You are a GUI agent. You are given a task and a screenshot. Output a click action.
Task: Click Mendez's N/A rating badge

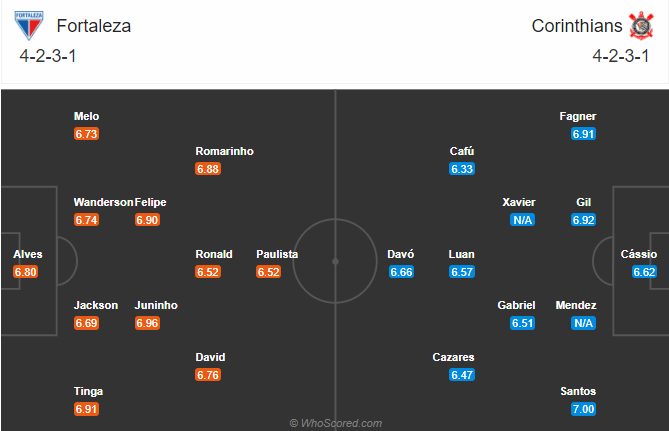(584, 323)
